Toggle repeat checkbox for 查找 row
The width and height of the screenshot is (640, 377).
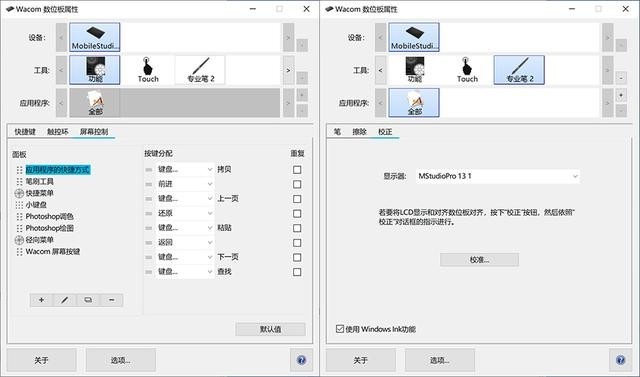(x=297, y=272)
